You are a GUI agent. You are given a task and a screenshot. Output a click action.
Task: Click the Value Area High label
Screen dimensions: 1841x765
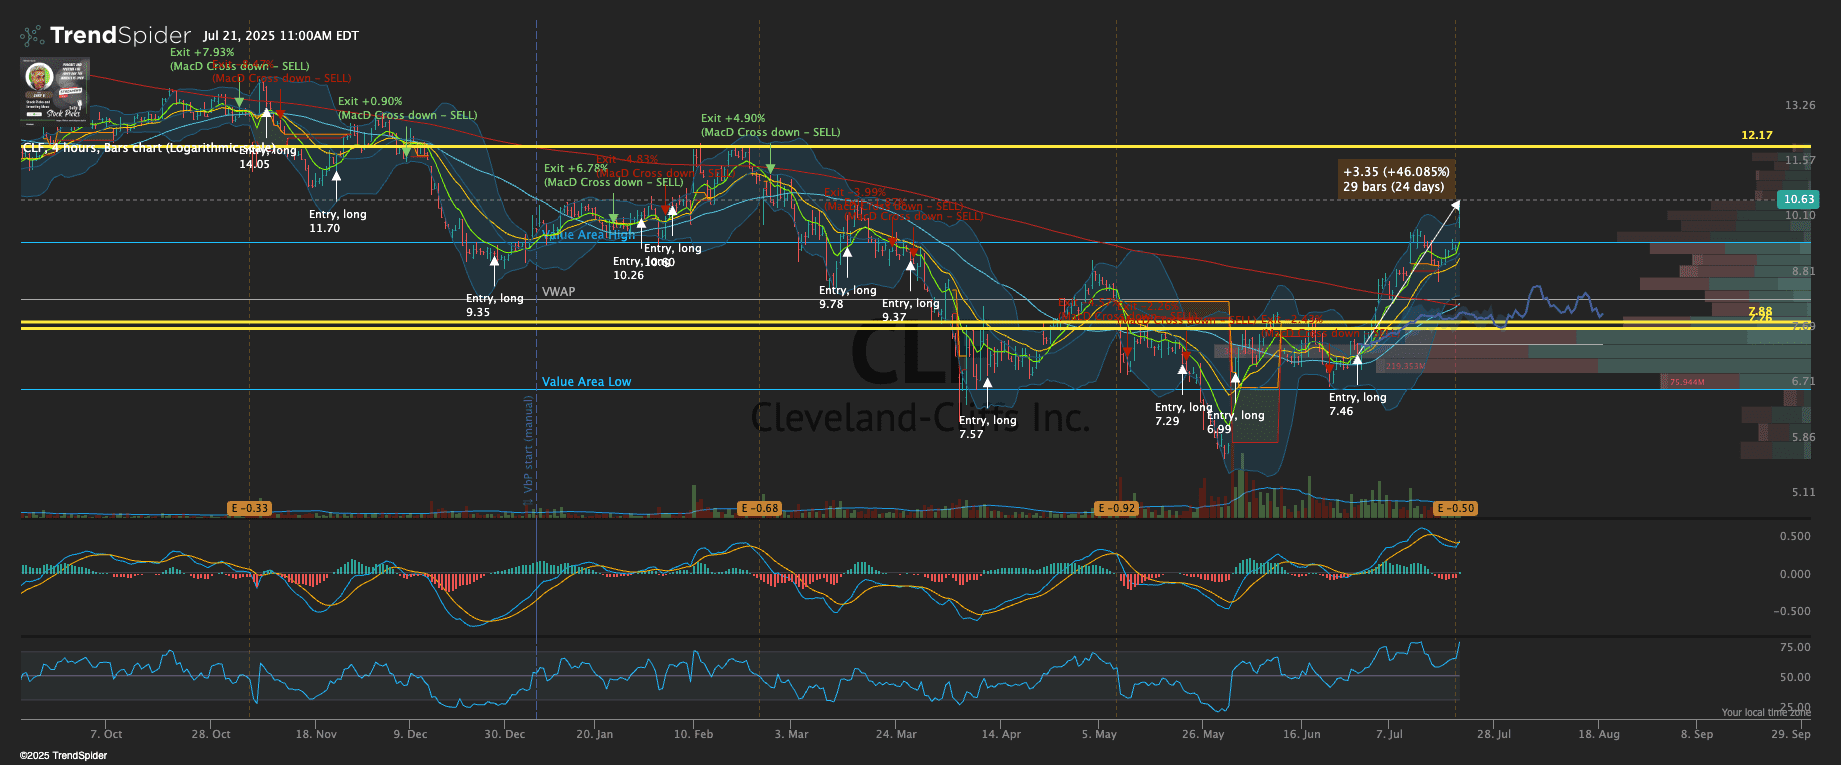coord(590,235)
